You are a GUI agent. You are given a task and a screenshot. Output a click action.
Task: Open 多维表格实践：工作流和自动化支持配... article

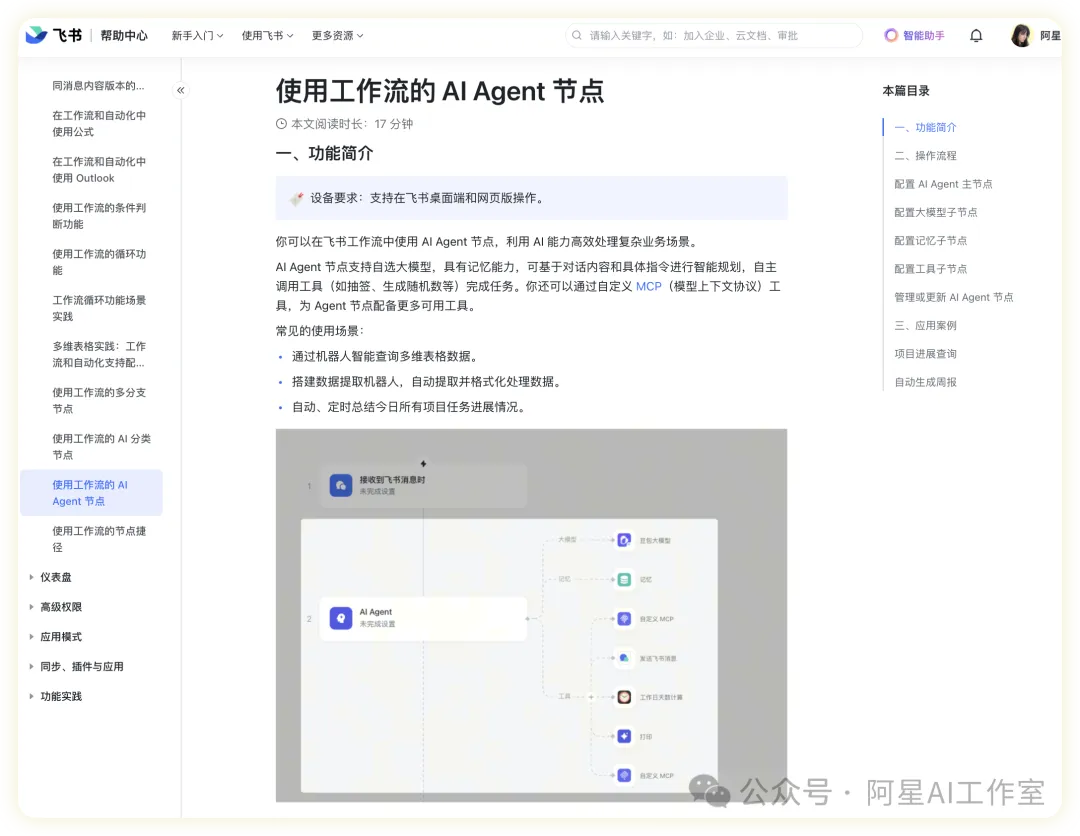(99, 355)
